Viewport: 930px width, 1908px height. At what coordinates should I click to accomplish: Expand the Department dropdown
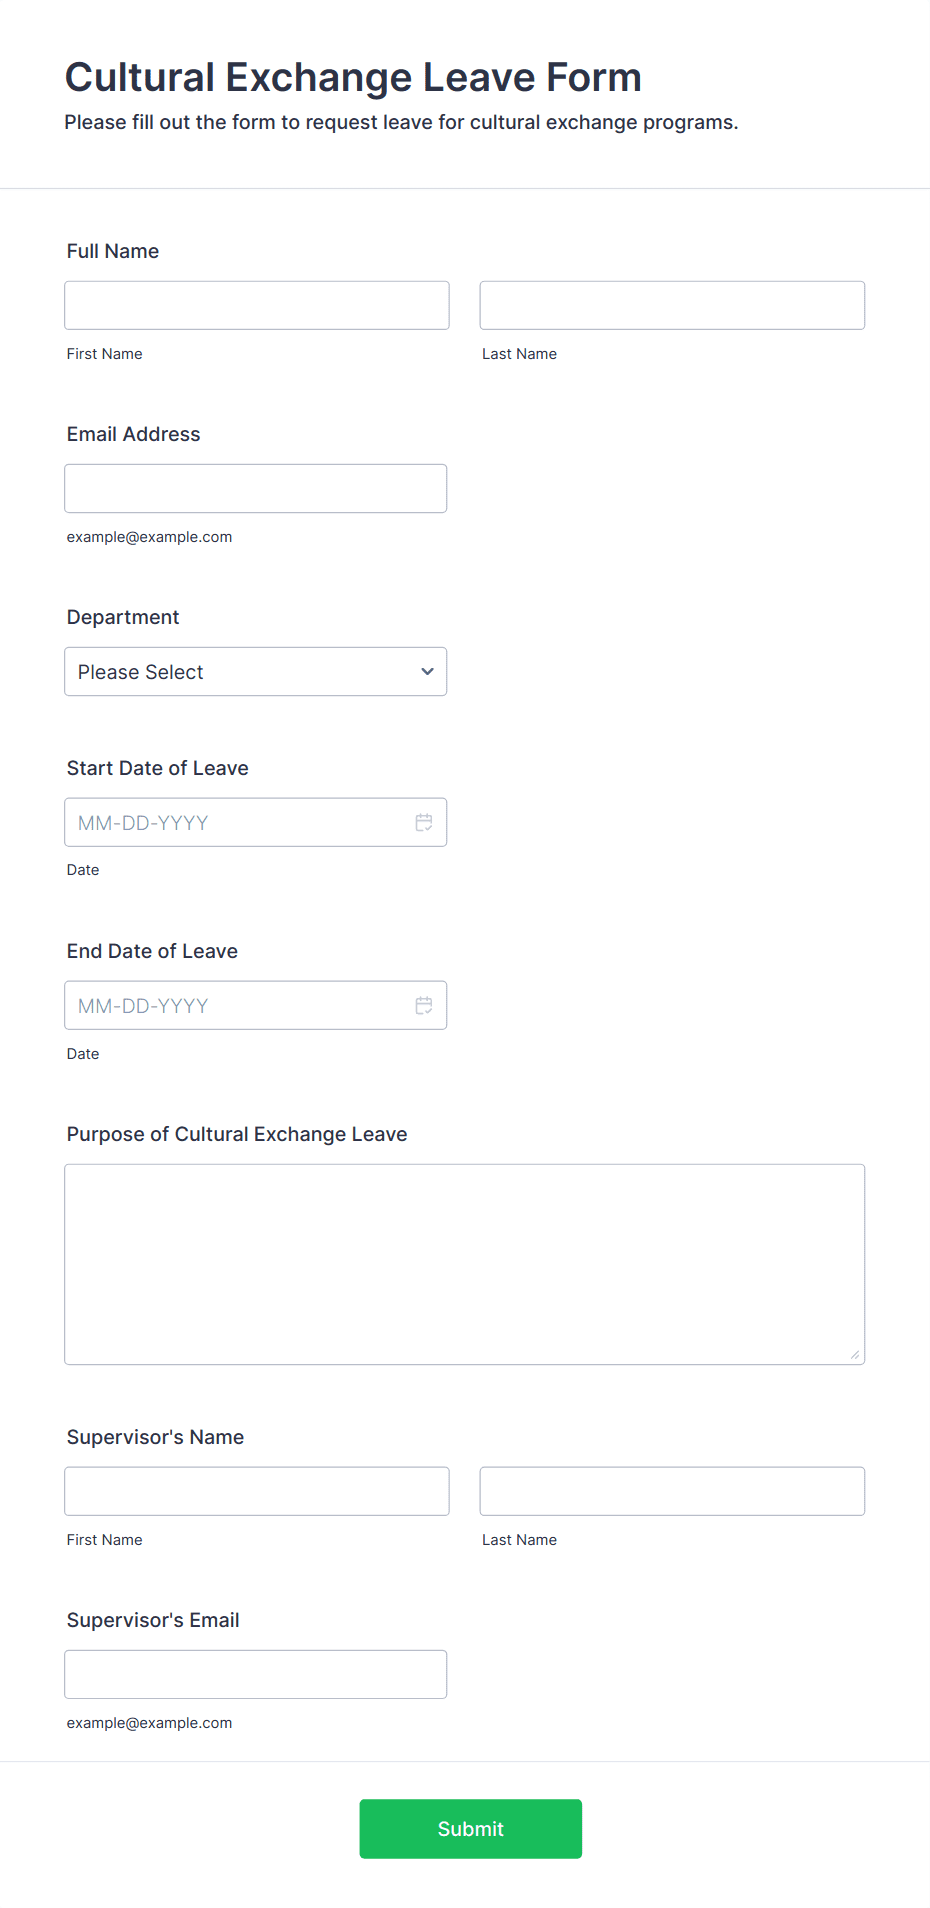tap(255, 672)
